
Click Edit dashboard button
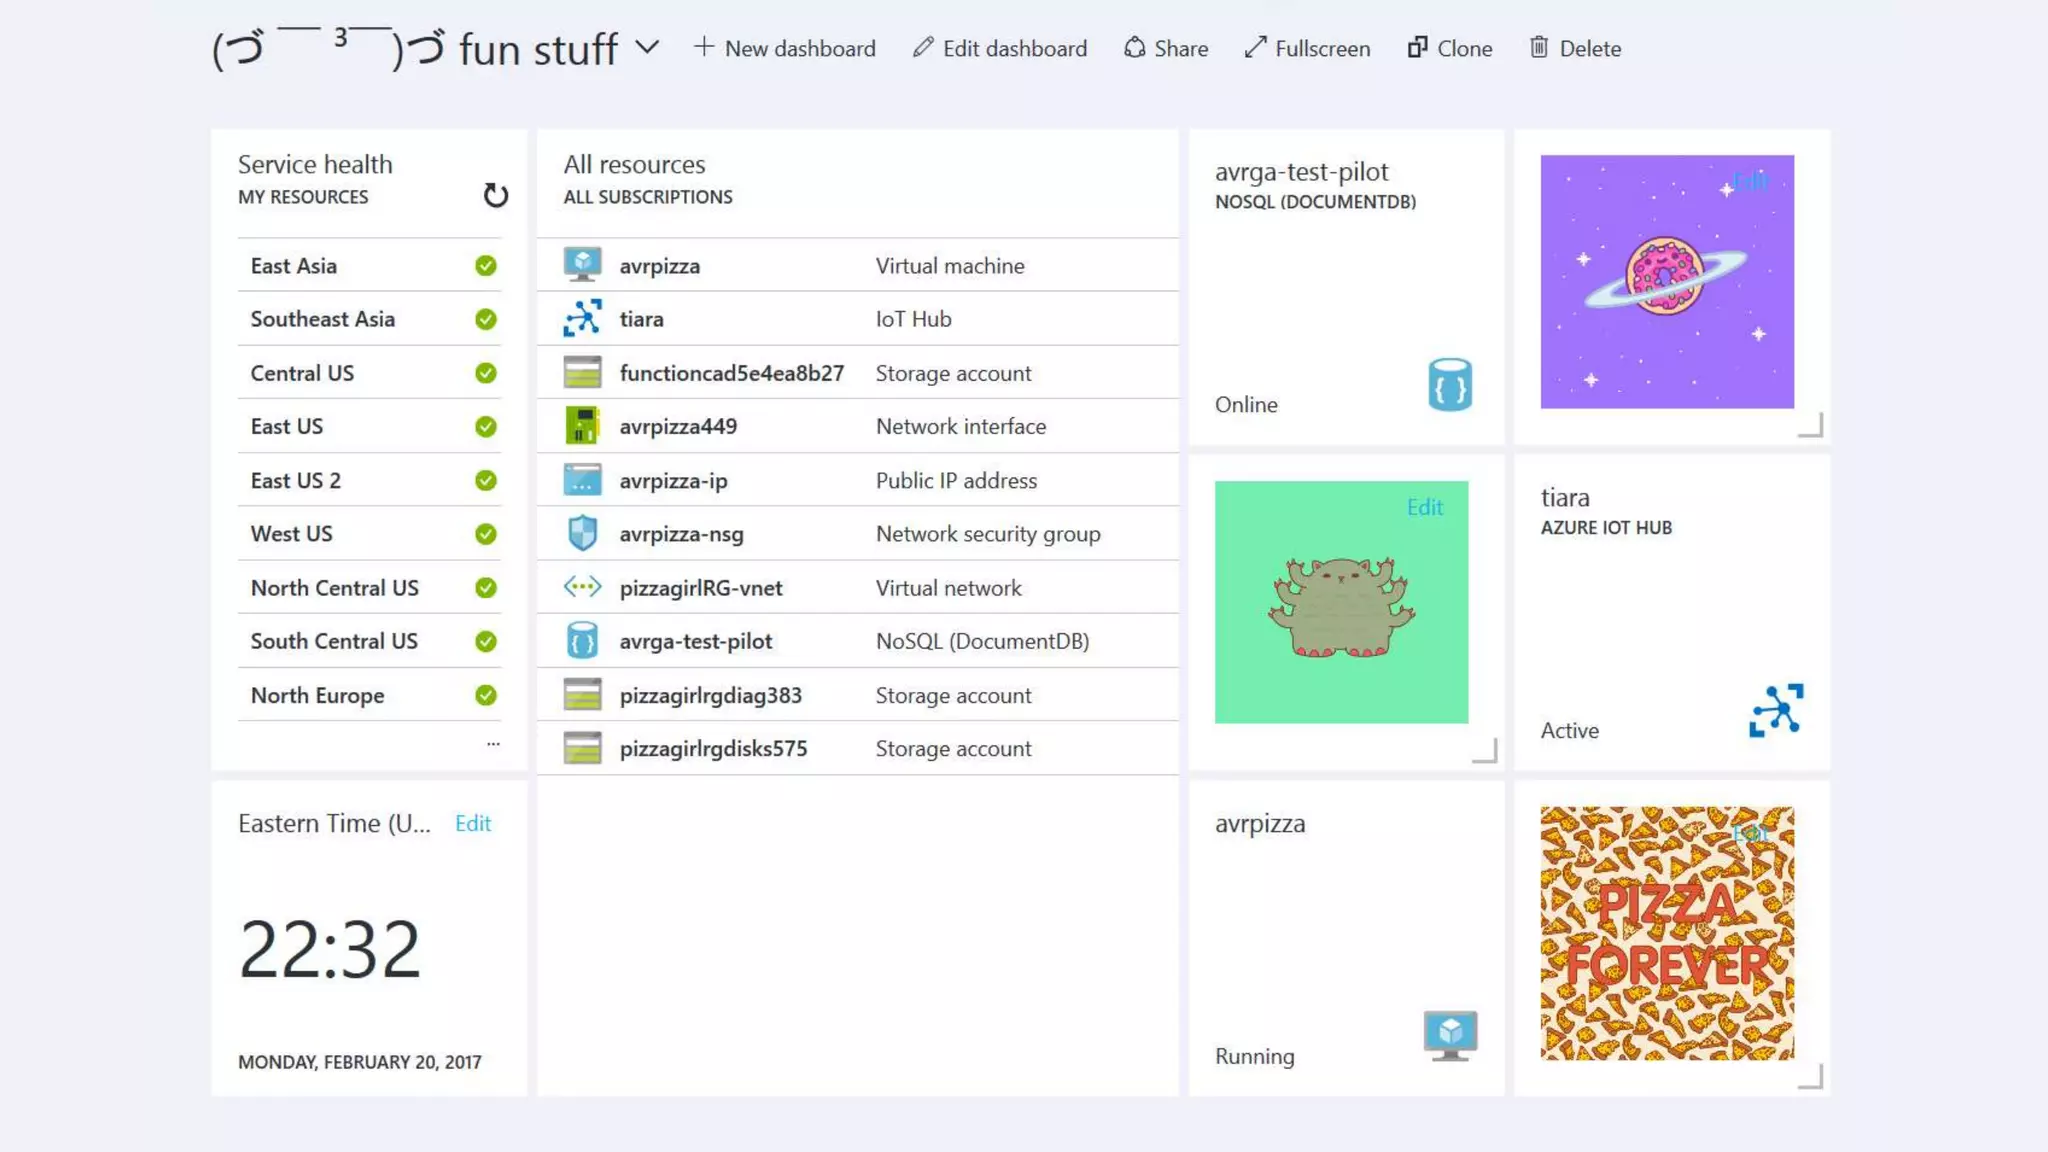[x=999, y=48]
